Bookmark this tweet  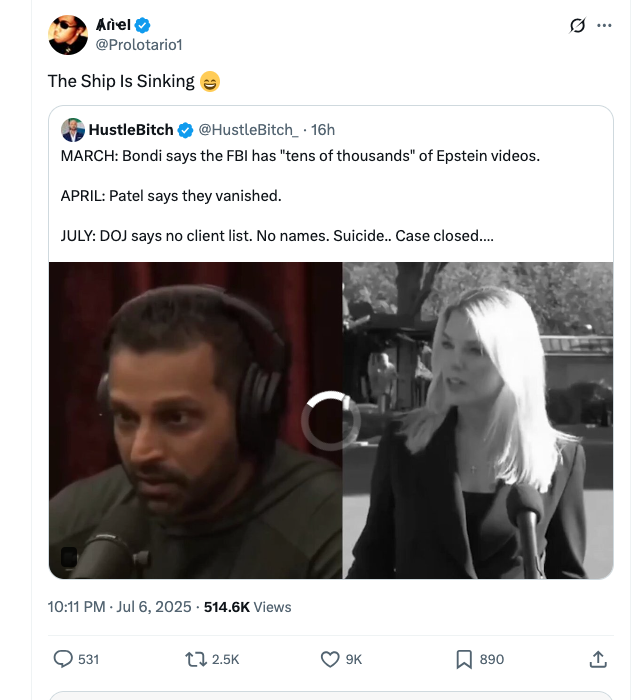(464, 659)
